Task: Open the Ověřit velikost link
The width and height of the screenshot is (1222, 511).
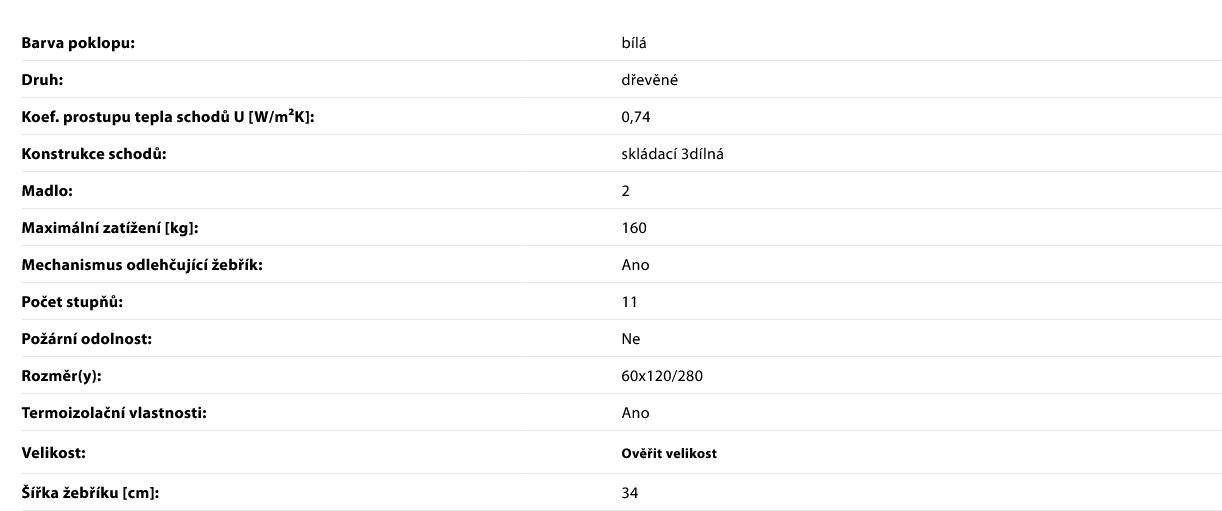Action: pyautogui.click(x=669, y=453)
